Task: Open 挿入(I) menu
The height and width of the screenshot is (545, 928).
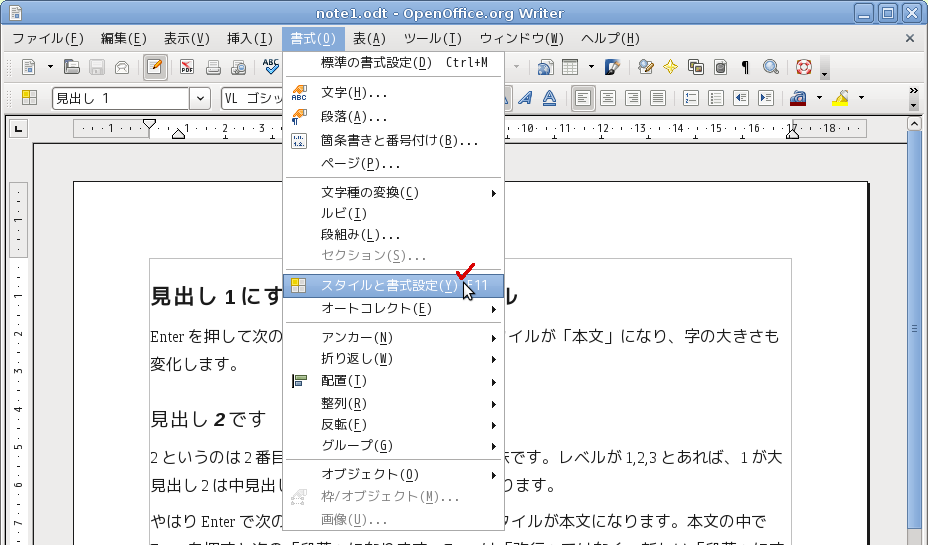Action: tap(250, 39)
